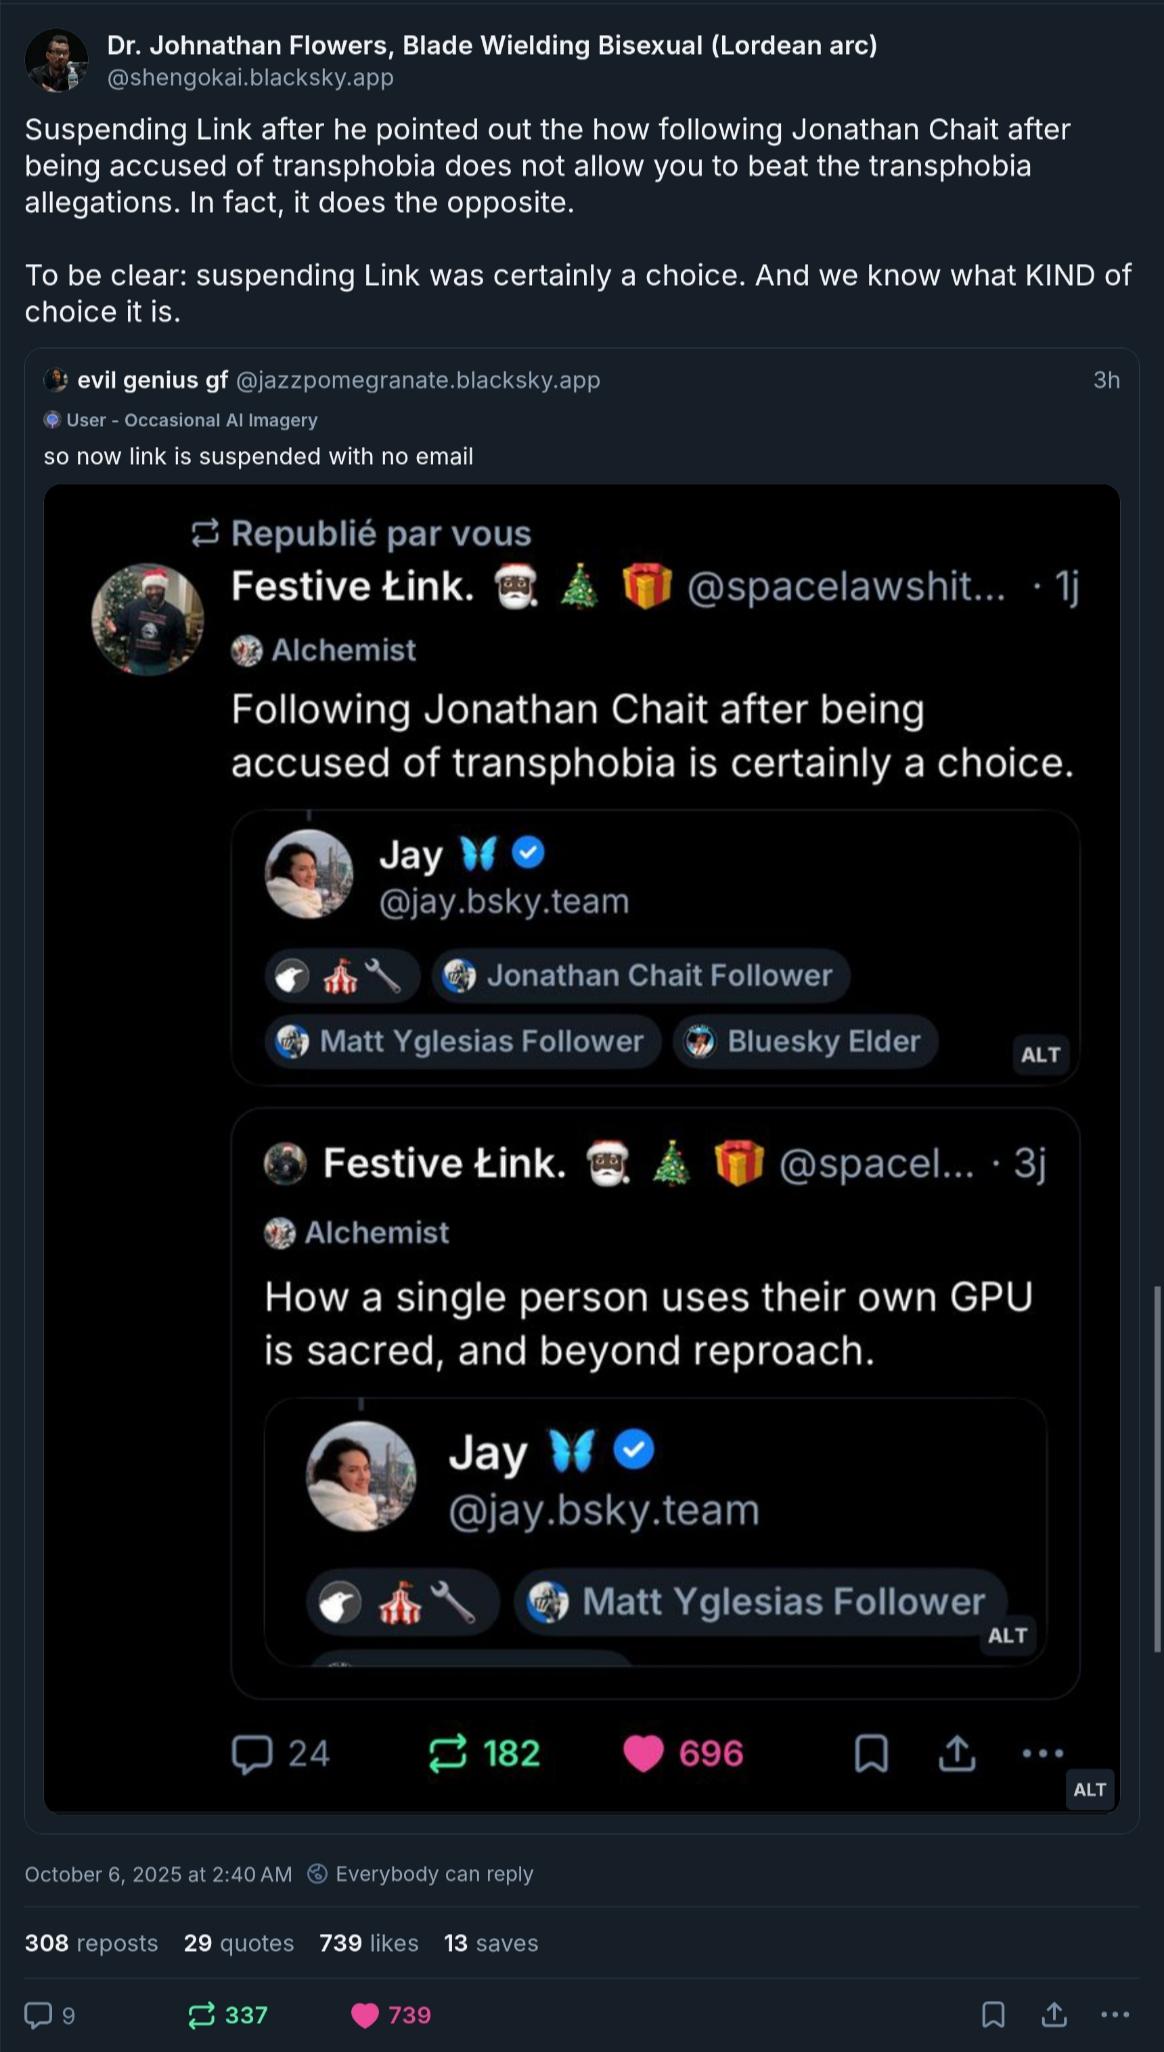Open the post's three-dot options menu
This screenshot has width=1164, height=2052.
click(1115, 2015)
